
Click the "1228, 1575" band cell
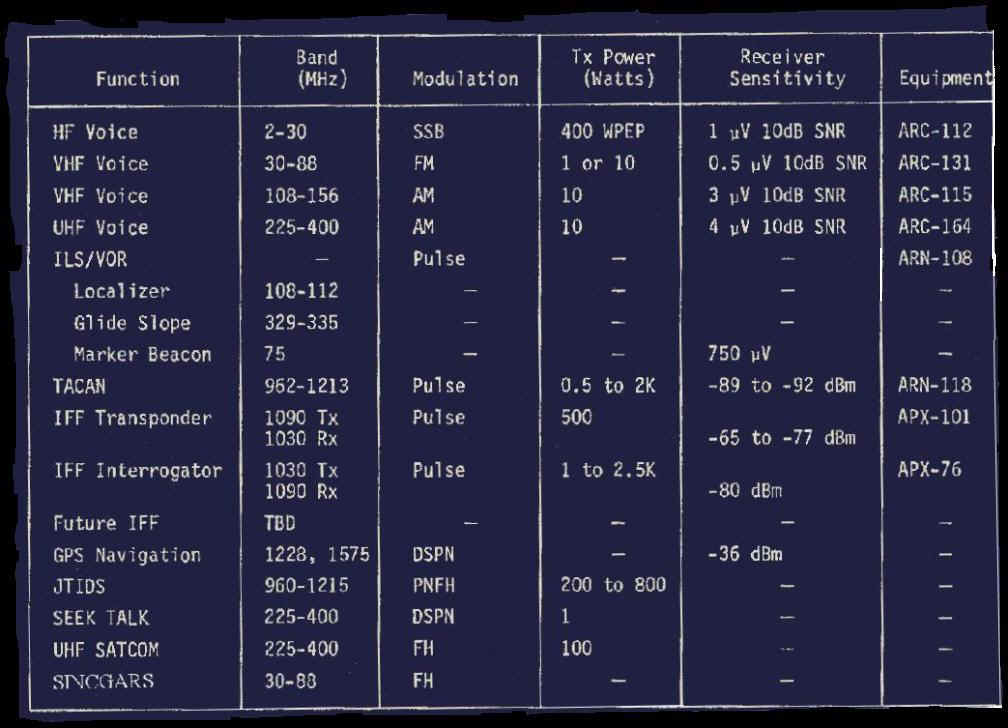tap(317, 554)
